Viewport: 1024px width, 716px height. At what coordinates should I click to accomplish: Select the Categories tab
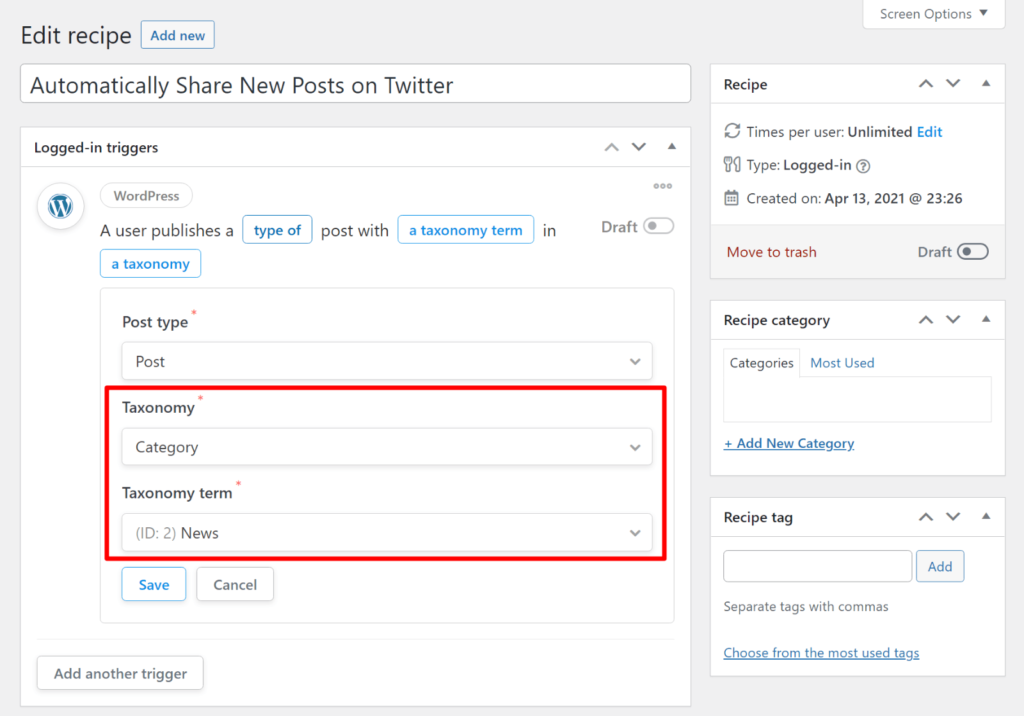(x=761, y=363)
